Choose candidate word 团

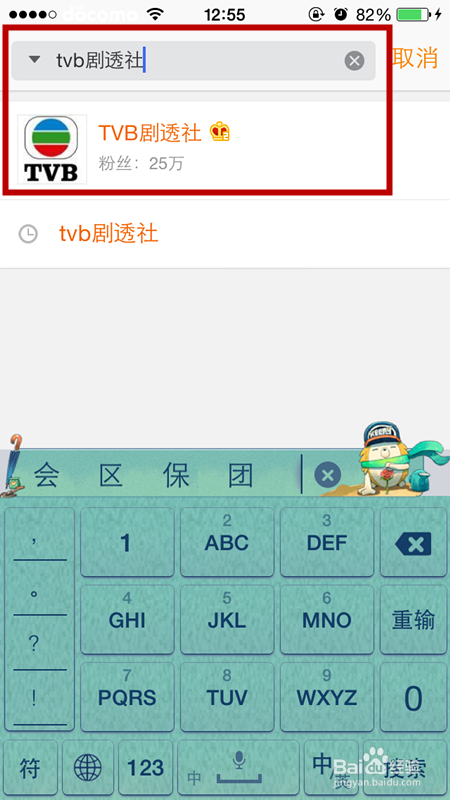pyautogui.click(x=241, y=476)
